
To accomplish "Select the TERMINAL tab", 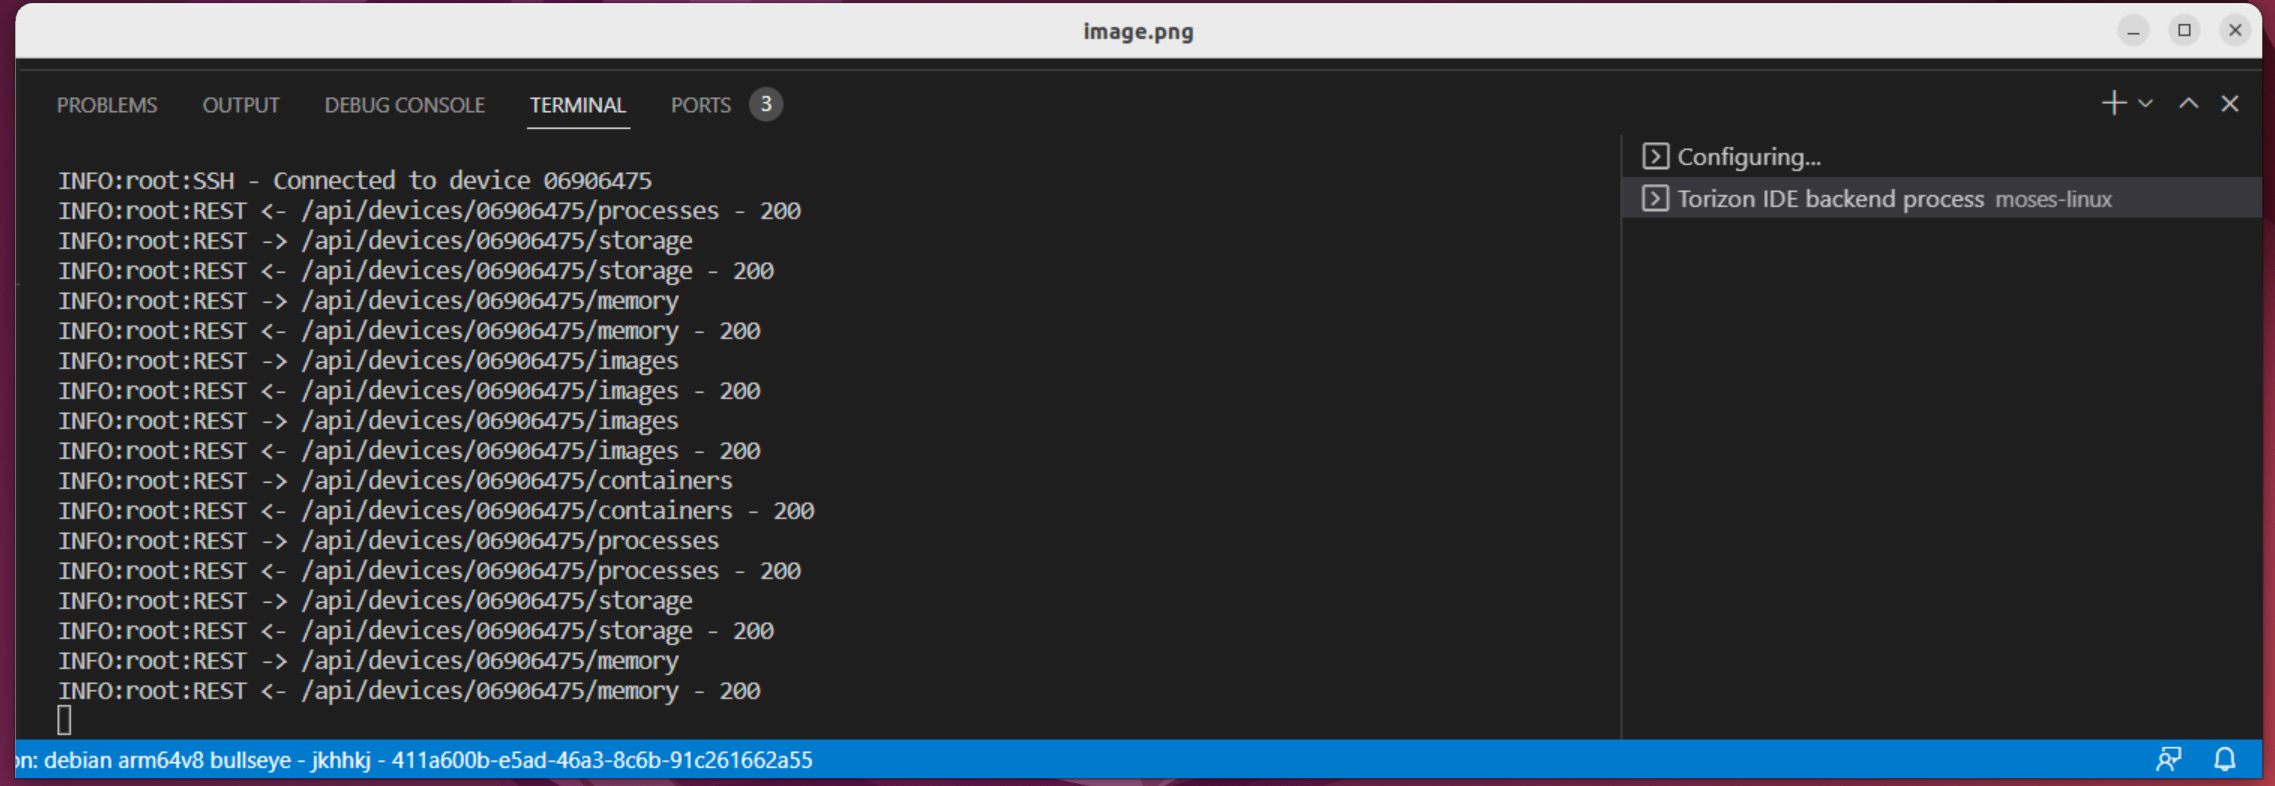I will (578, 105).
